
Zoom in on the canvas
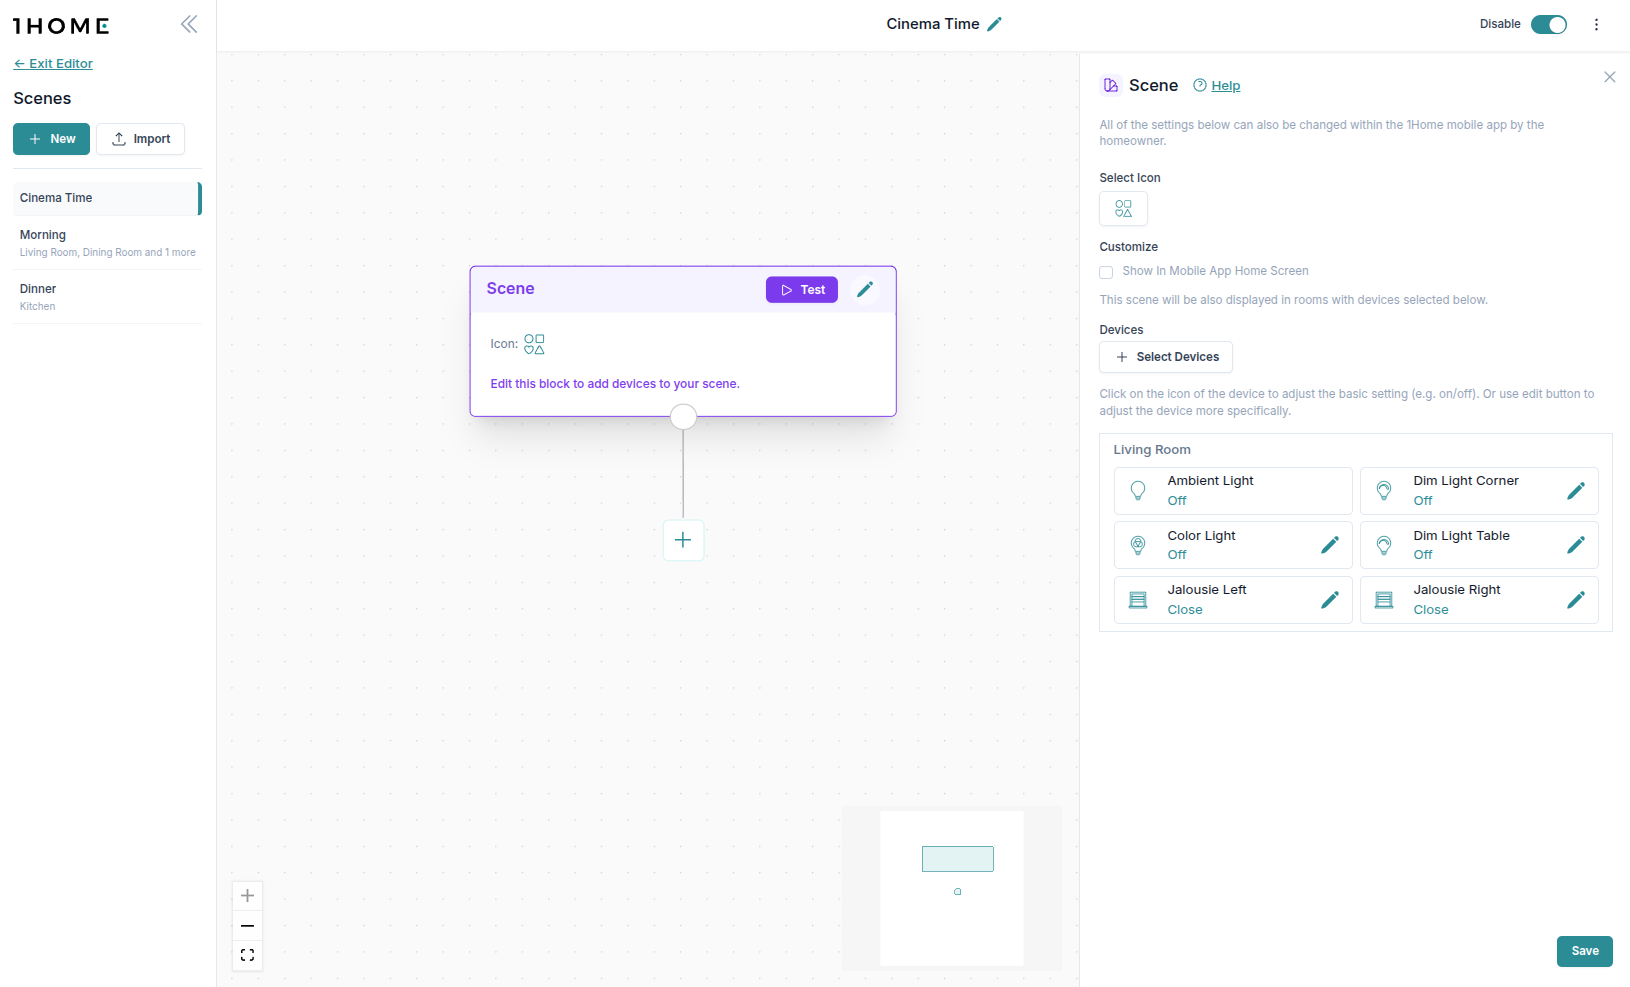[247, 896]
